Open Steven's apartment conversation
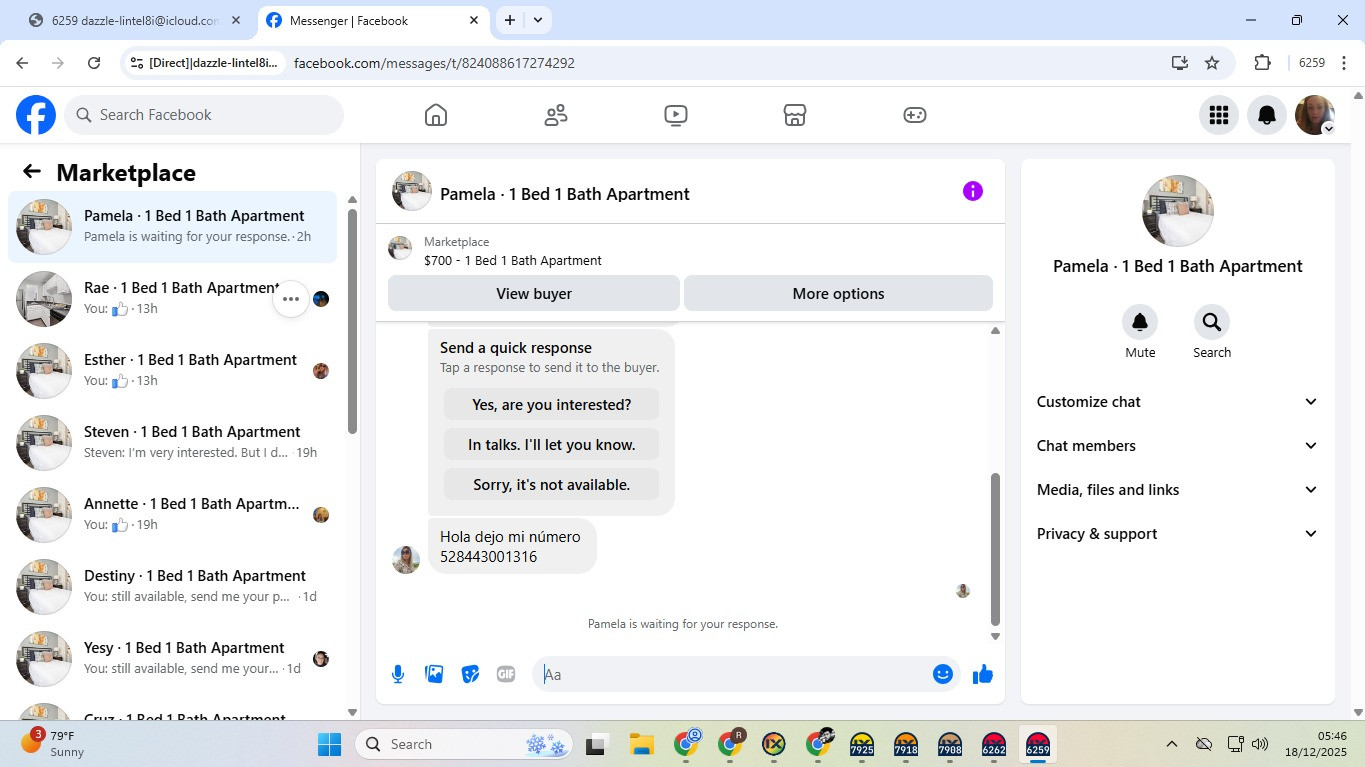1365x767 pixels. (173, 443)
